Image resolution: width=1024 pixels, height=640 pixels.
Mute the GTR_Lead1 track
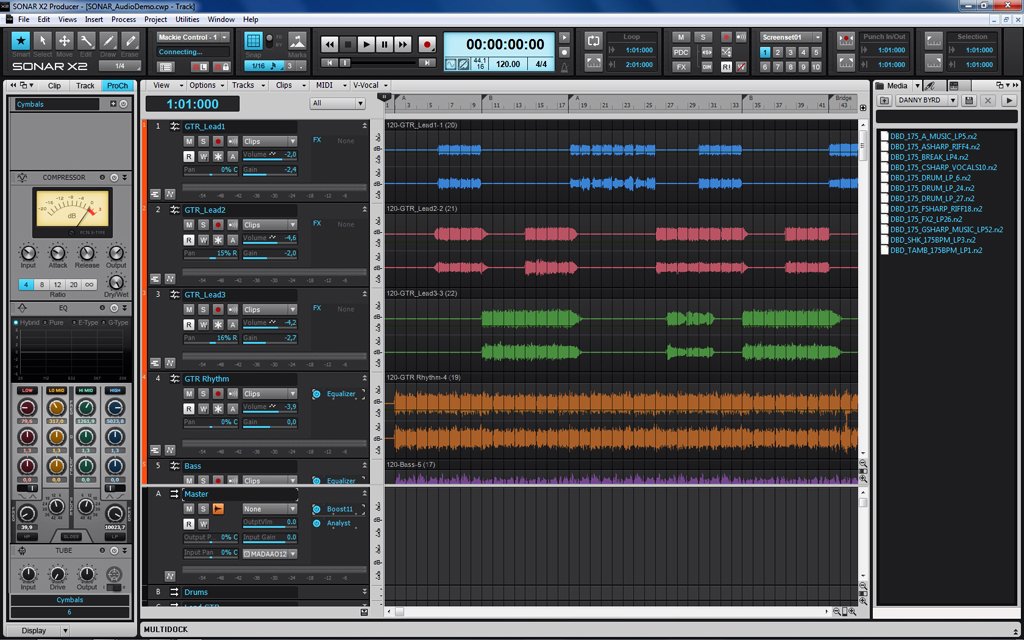pyautogui.click(x=189, y=141)
